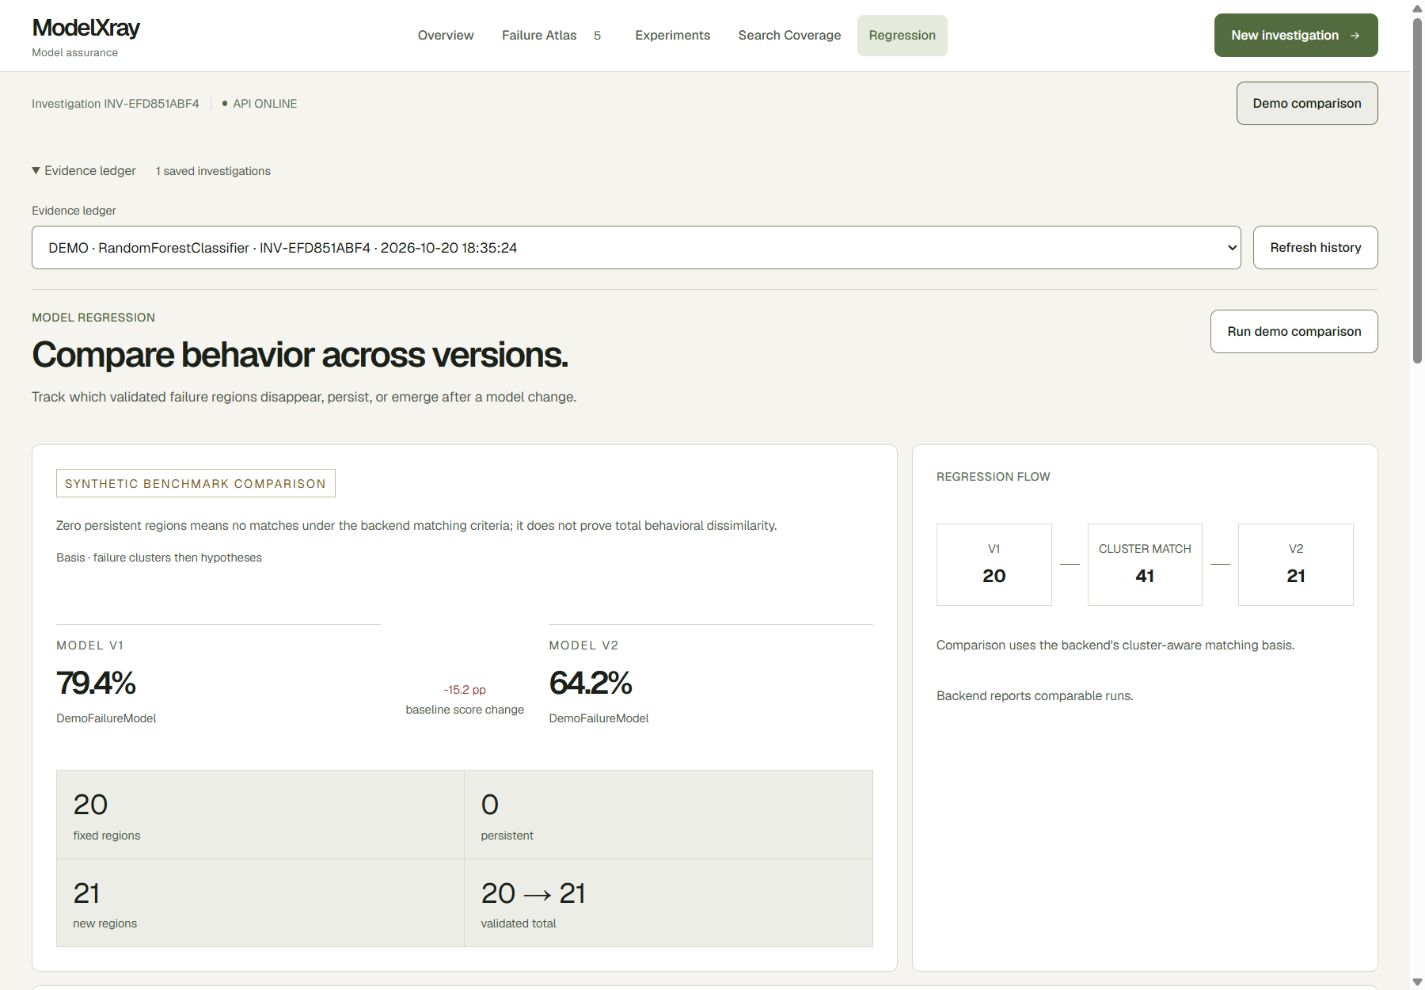Image resolution: width=1425 pixels, height=990 pixels.
Task: Go to the Experiments tab
Action: (x=672, y=35)
